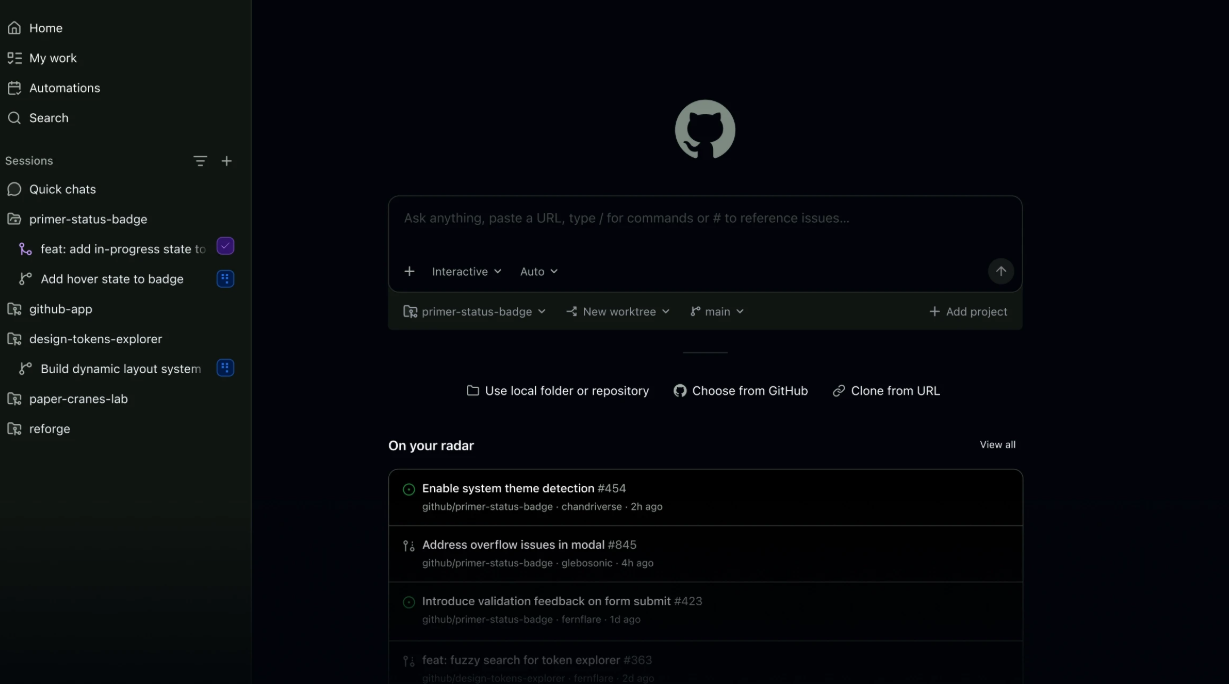
Task: Open issue Introduce validation feedback on form submit
Action: [x=705, y=610]
